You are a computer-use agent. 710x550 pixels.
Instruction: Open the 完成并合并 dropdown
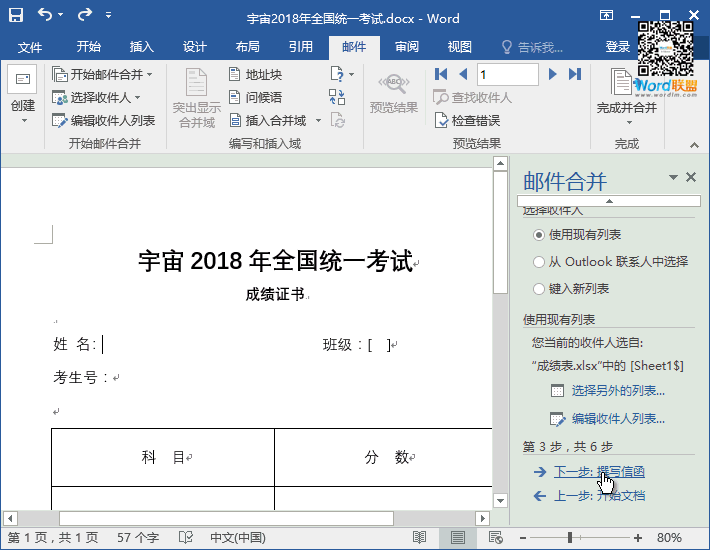pos(627,97)
